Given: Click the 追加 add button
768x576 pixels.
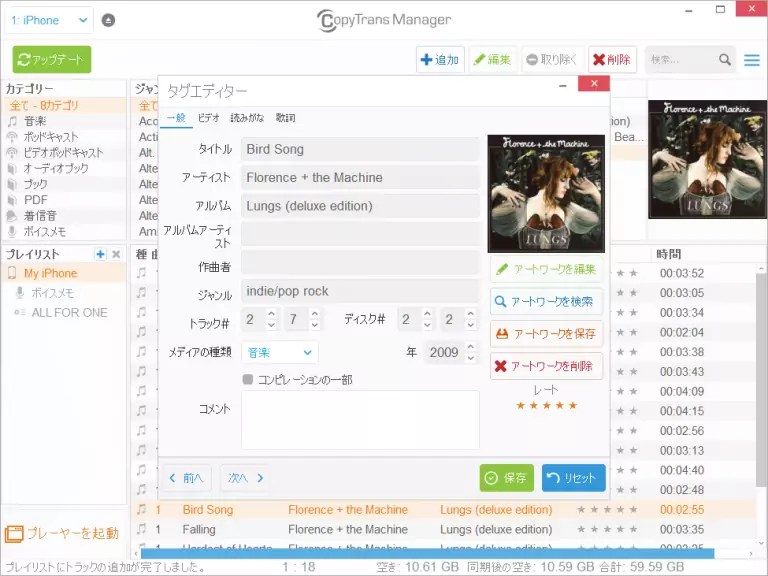Looking at the screenshot, I should (x=440, y=60).
